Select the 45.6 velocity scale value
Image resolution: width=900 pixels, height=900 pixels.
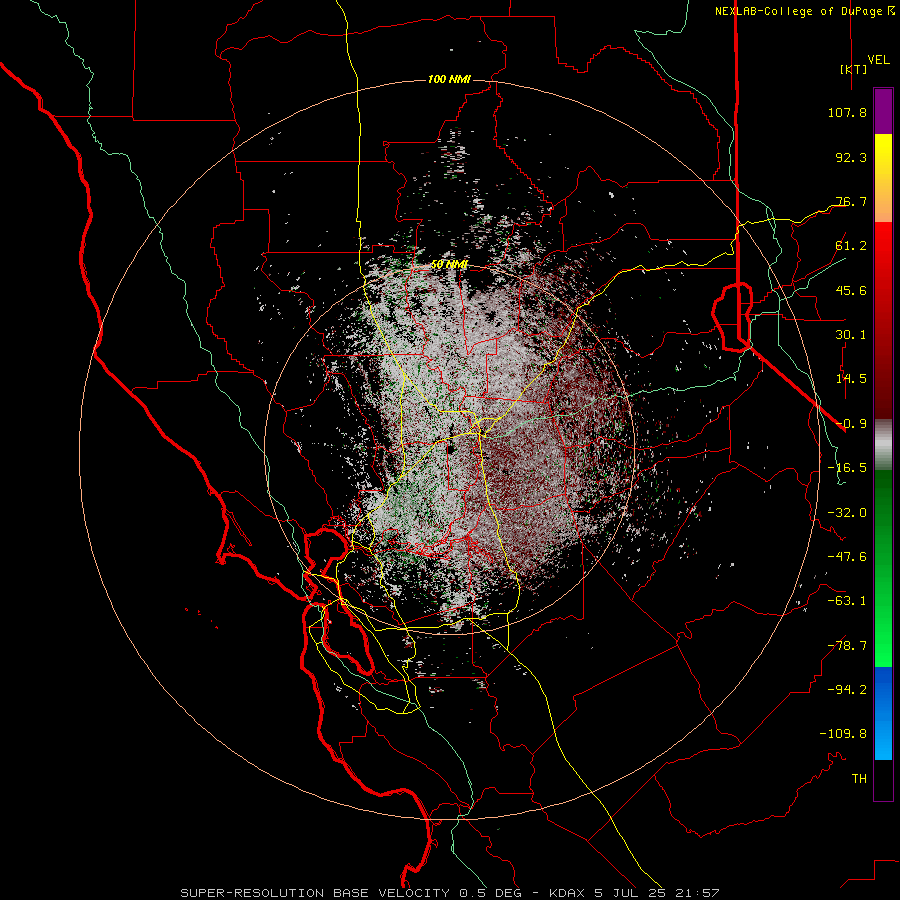pos(851,290)
